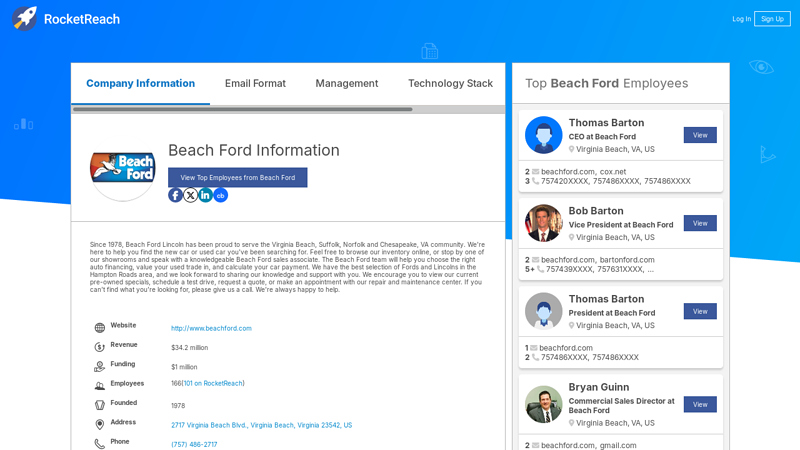
Task: Click the (757) 486-2717 phone link
Action: [x=194, y=444]
